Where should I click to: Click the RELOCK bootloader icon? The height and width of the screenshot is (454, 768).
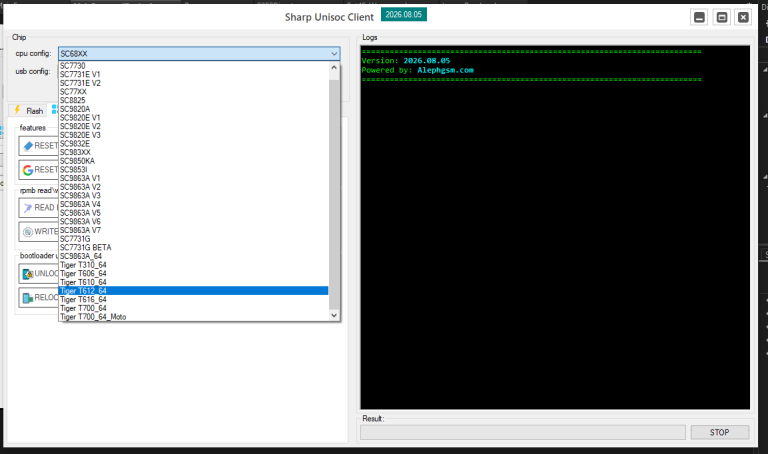pyautogui.click(x=28, y=298)
